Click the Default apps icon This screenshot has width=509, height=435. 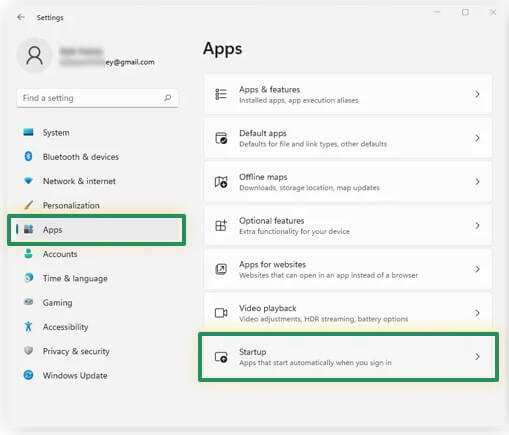221,138
